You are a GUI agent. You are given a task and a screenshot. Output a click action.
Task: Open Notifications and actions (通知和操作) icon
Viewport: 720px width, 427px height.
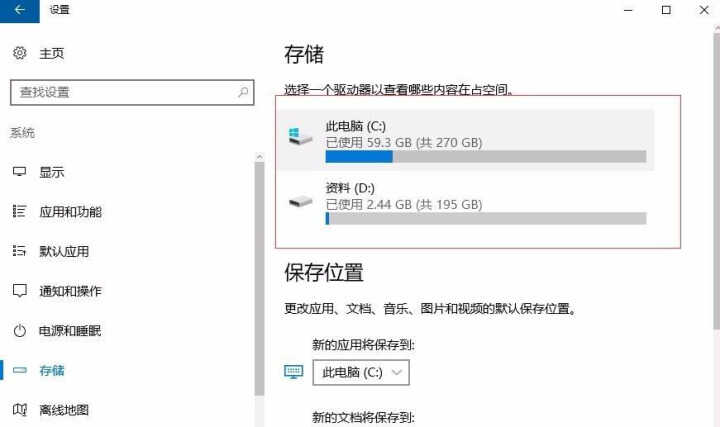pyautogui.click(x=19, y=291)
